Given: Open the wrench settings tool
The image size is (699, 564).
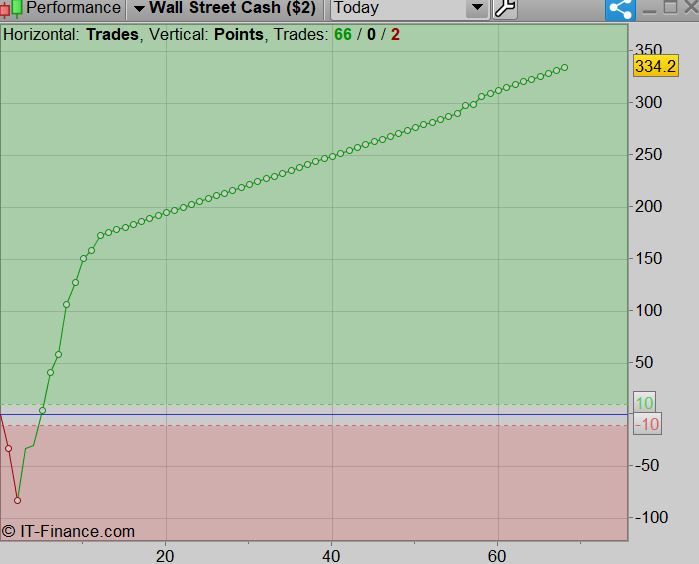Looking at the screenshot, I should coord(505,8).
